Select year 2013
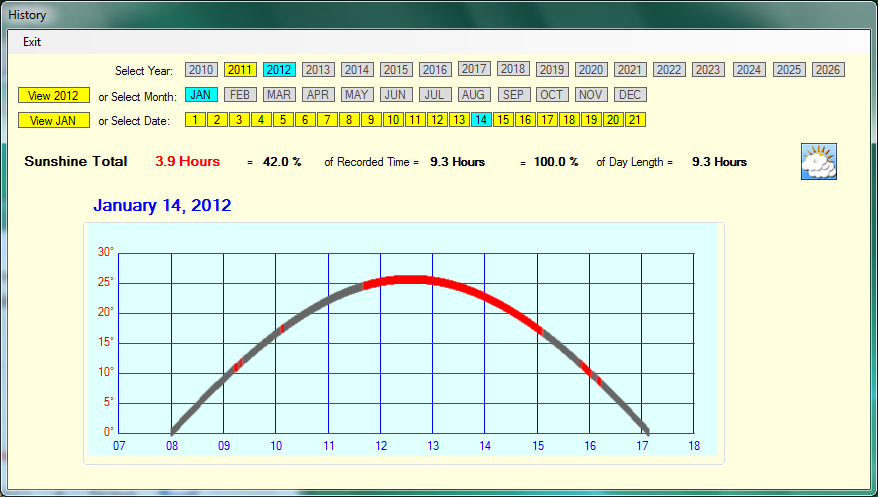 318,69
